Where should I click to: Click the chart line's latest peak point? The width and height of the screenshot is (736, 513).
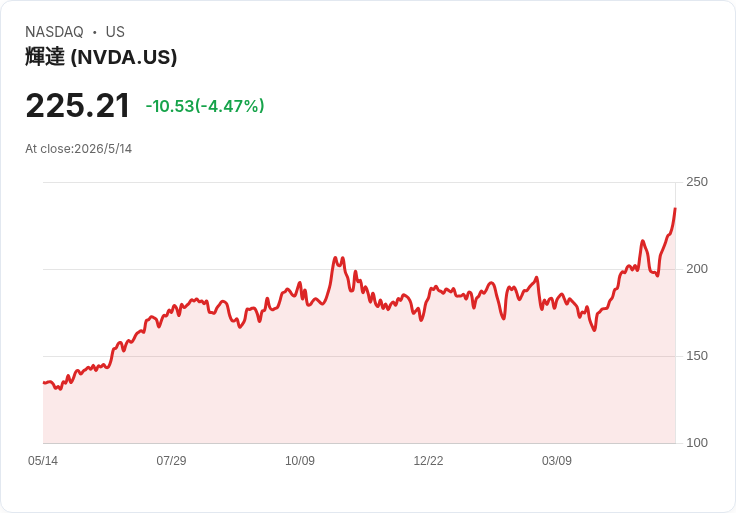[675, 209]
